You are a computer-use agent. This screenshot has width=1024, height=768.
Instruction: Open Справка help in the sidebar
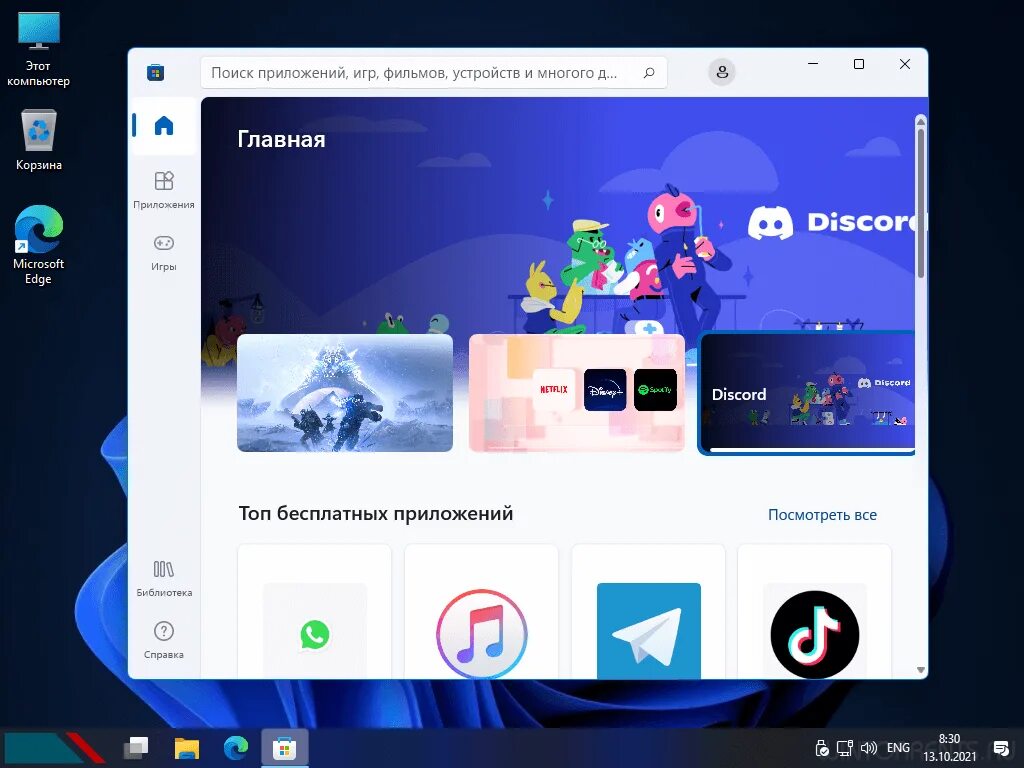tap(164, 641)
